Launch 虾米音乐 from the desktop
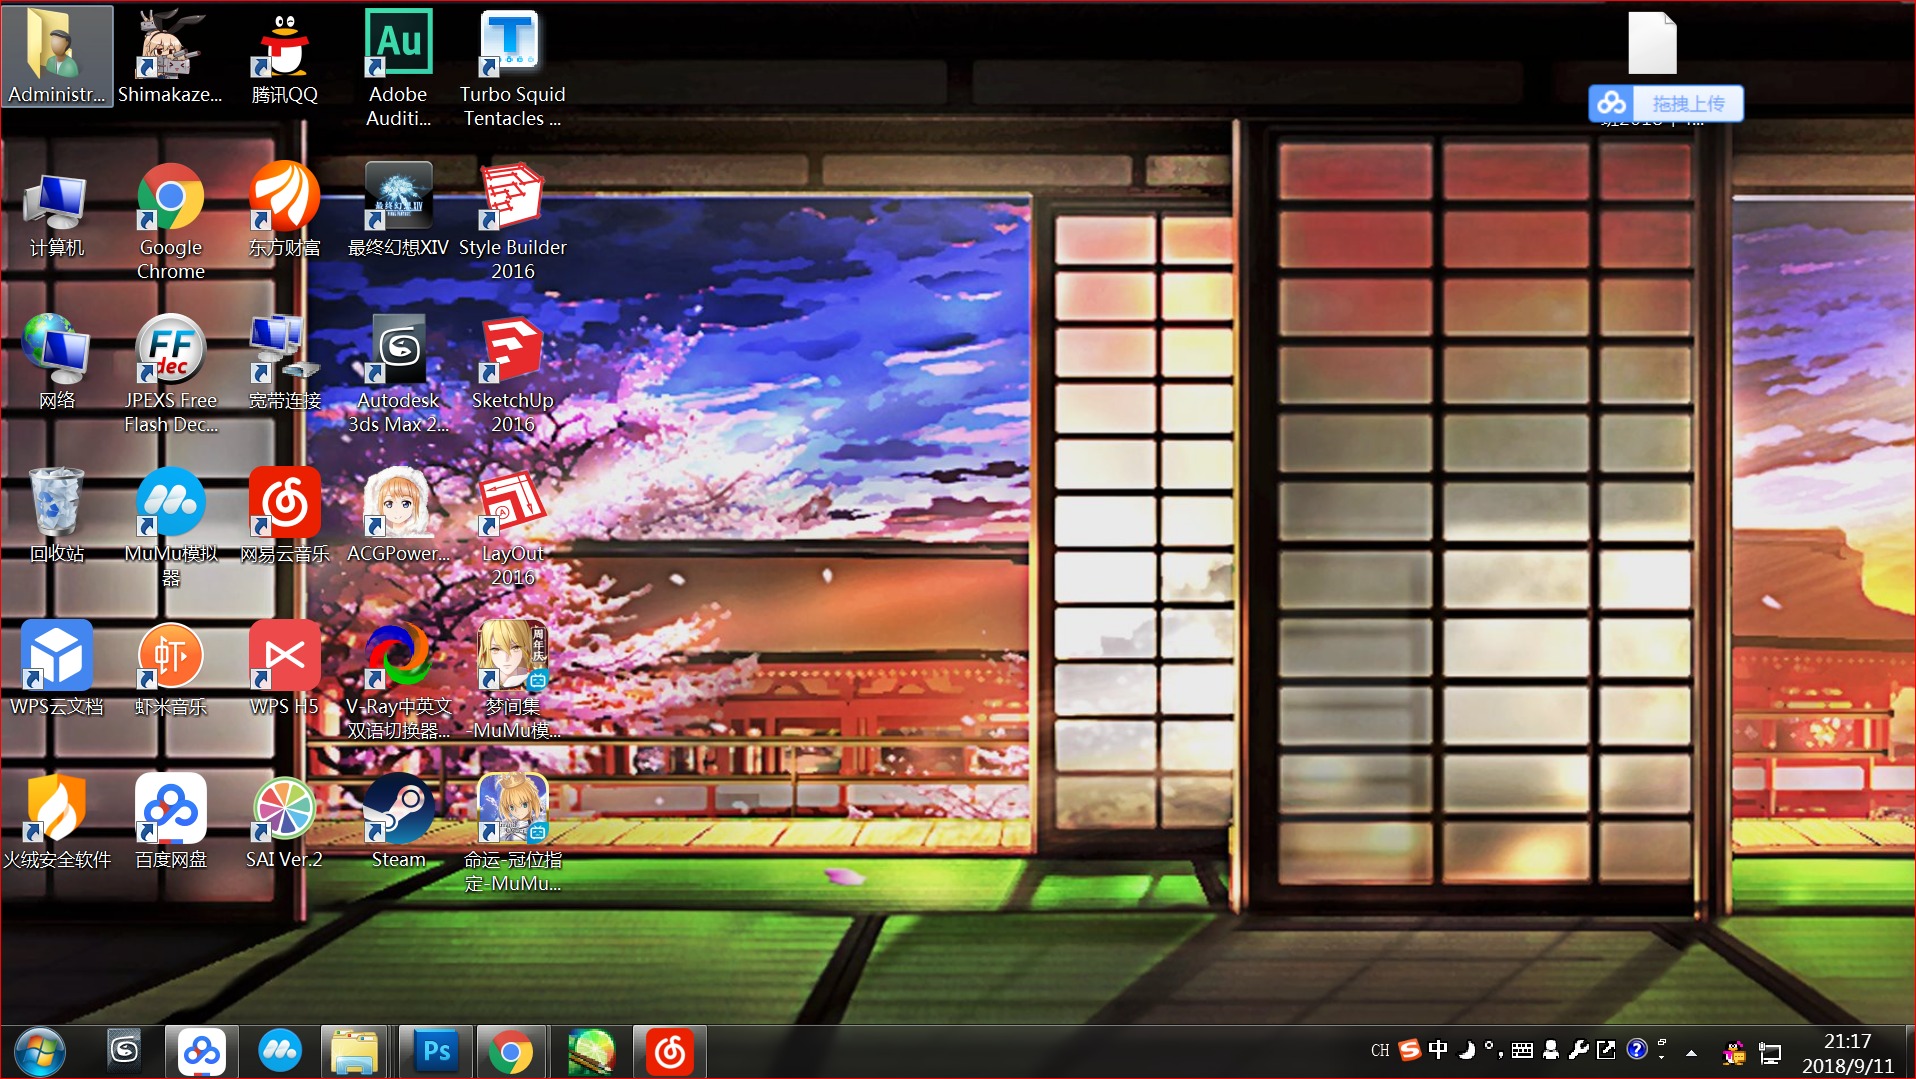 point(171,669)
